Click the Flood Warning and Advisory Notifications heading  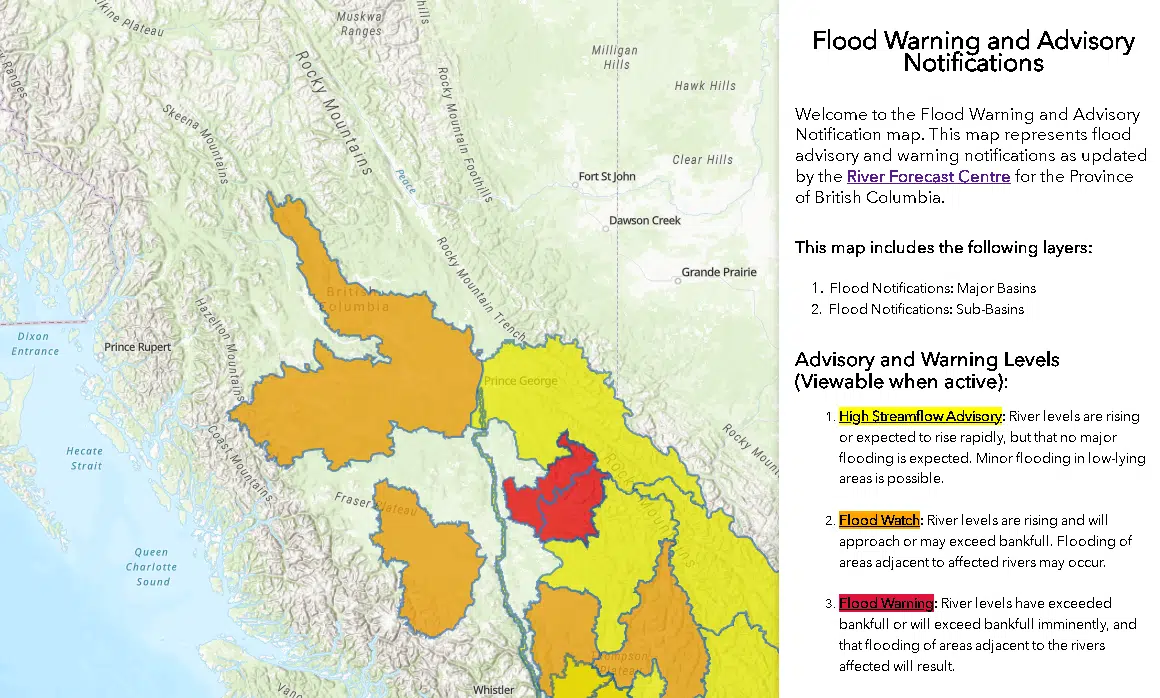[x=974, y=51]
